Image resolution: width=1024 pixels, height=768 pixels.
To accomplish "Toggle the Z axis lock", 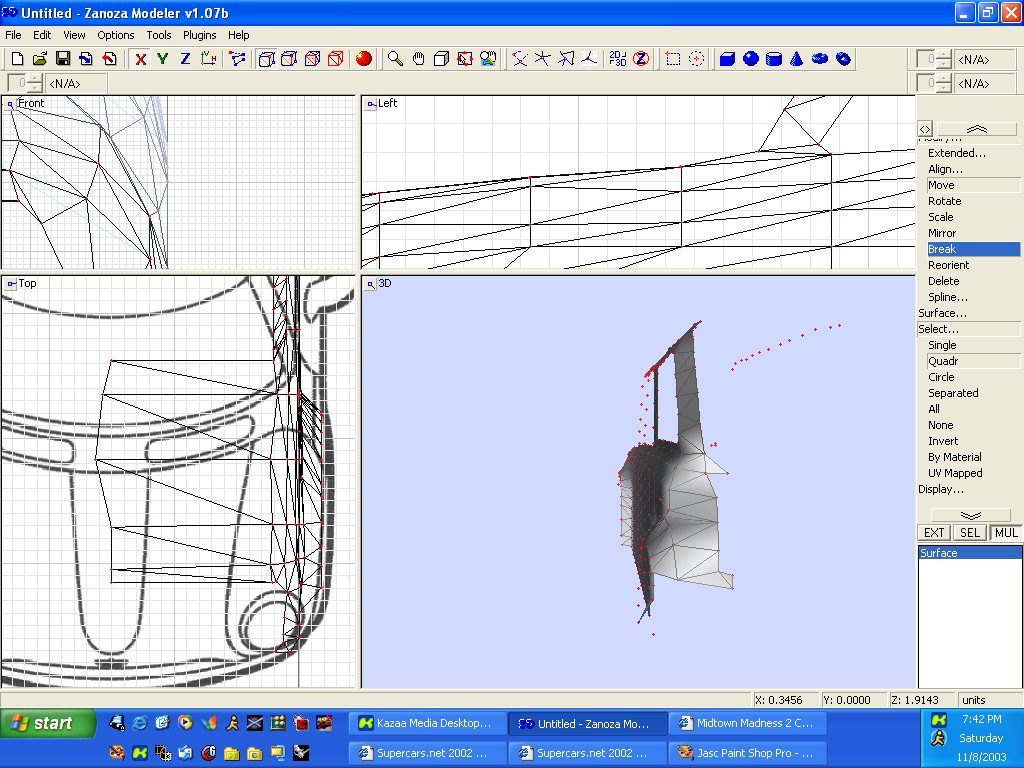I will pos(185,59).
